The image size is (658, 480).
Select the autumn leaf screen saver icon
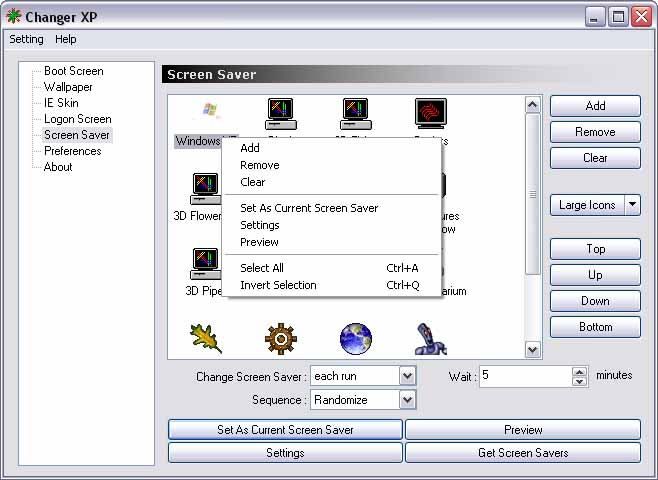click(x=205, y=338)
